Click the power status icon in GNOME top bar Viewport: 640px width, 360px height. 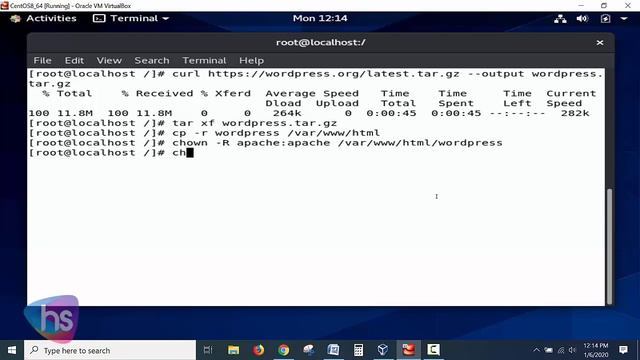605,18
